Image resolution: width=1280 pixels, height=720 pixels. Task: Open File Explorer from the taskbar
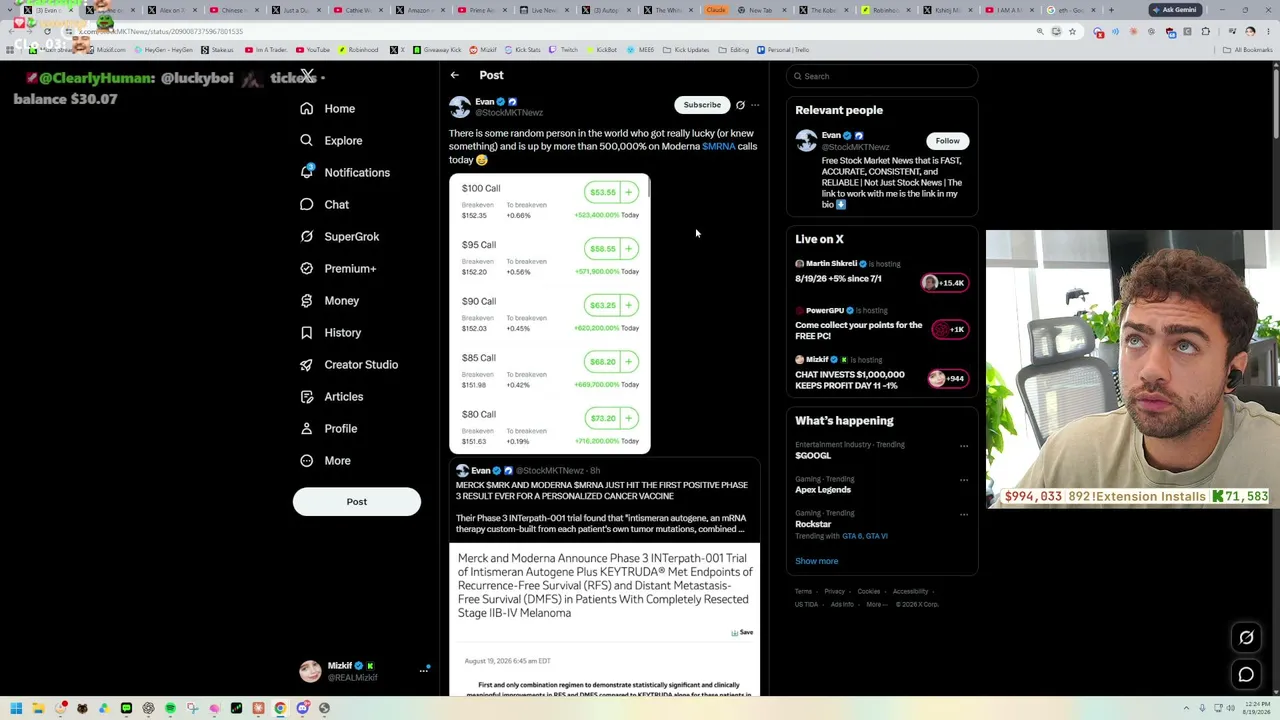click(38, 709)
